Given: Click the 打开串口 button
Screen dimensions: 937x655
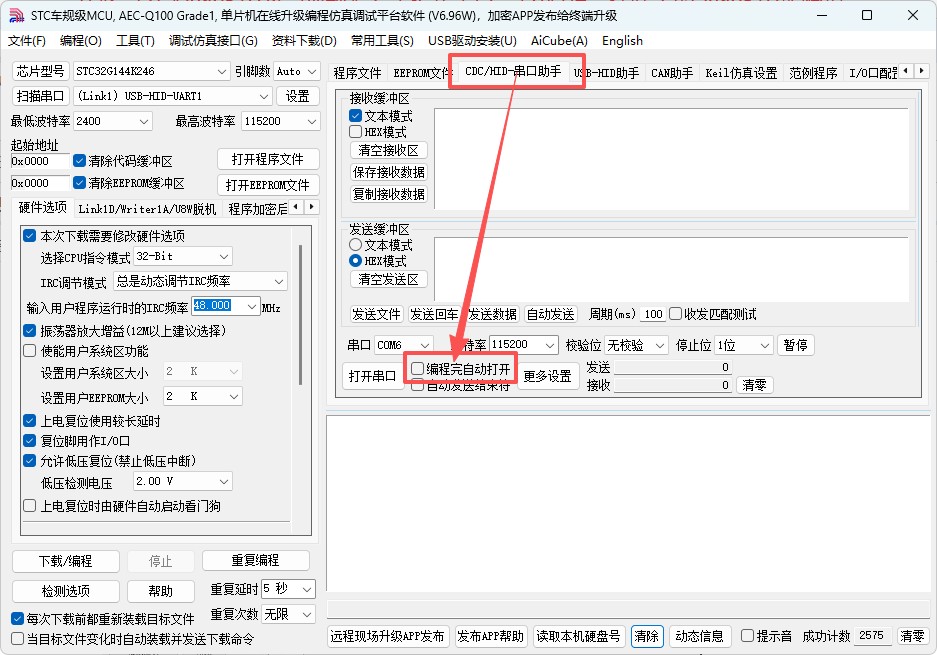Looking at the screenshot, I should (x=373, y=376).
